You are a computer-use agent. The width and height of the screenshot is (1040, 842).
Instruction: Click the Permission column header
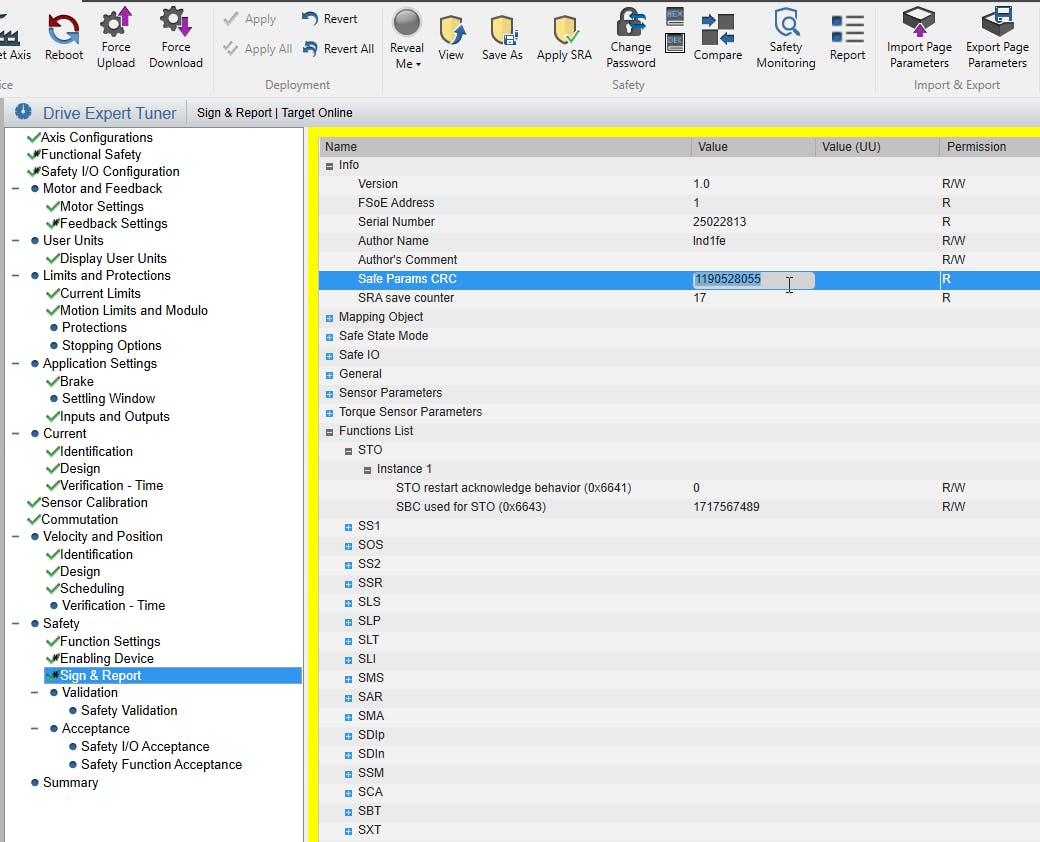pos(976,147)
